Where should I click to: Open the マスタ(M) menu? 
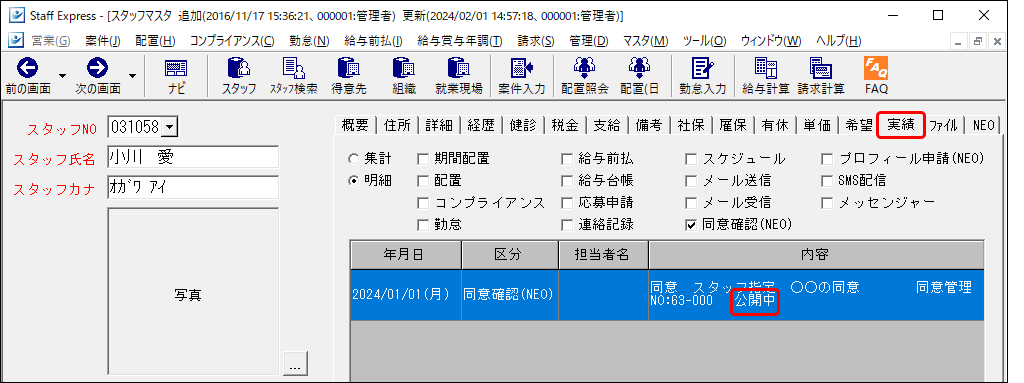click(x=645, y=41)
